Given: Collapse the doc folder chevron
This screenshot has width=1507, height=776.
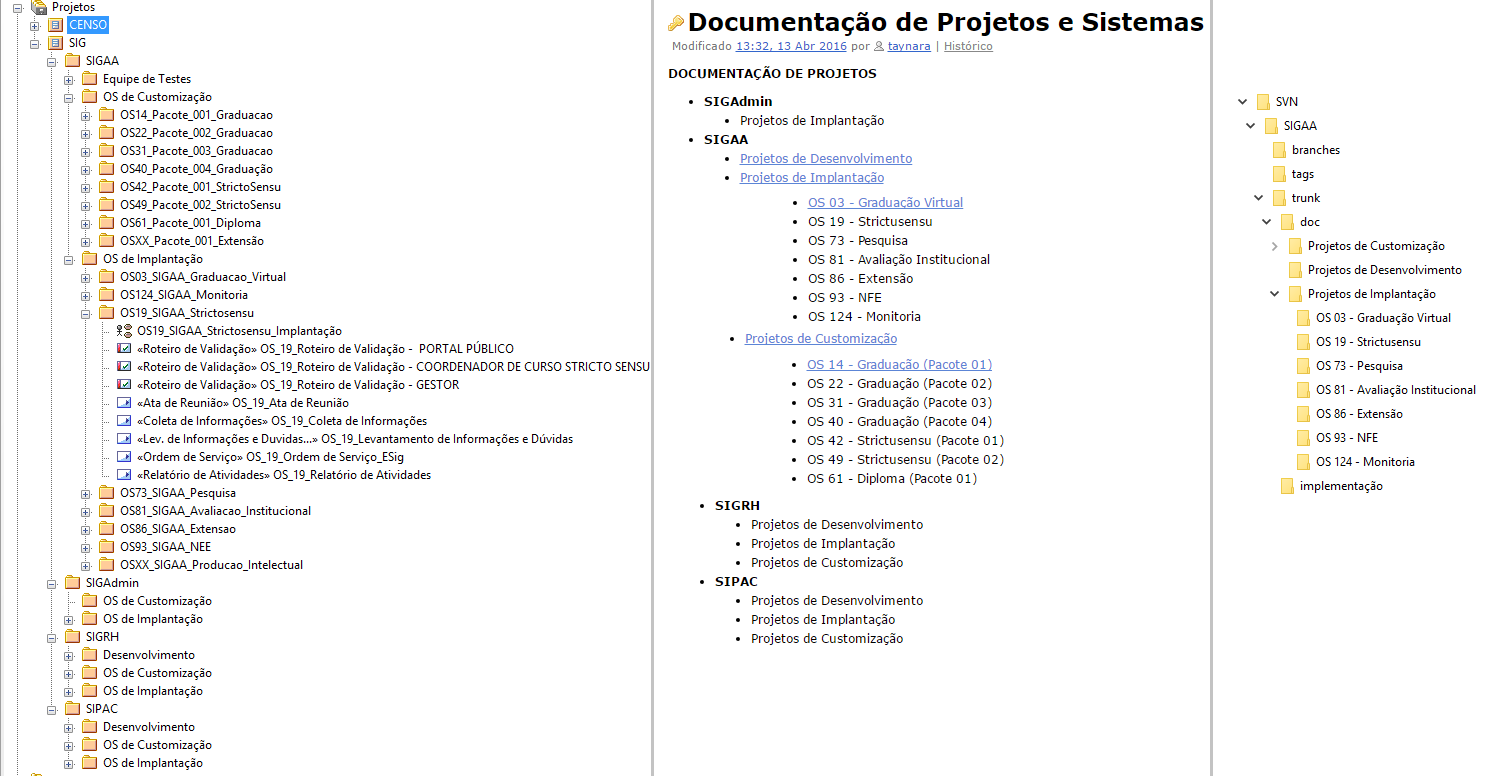Looking at the screenshot, I should click(x=1266, y=222).
